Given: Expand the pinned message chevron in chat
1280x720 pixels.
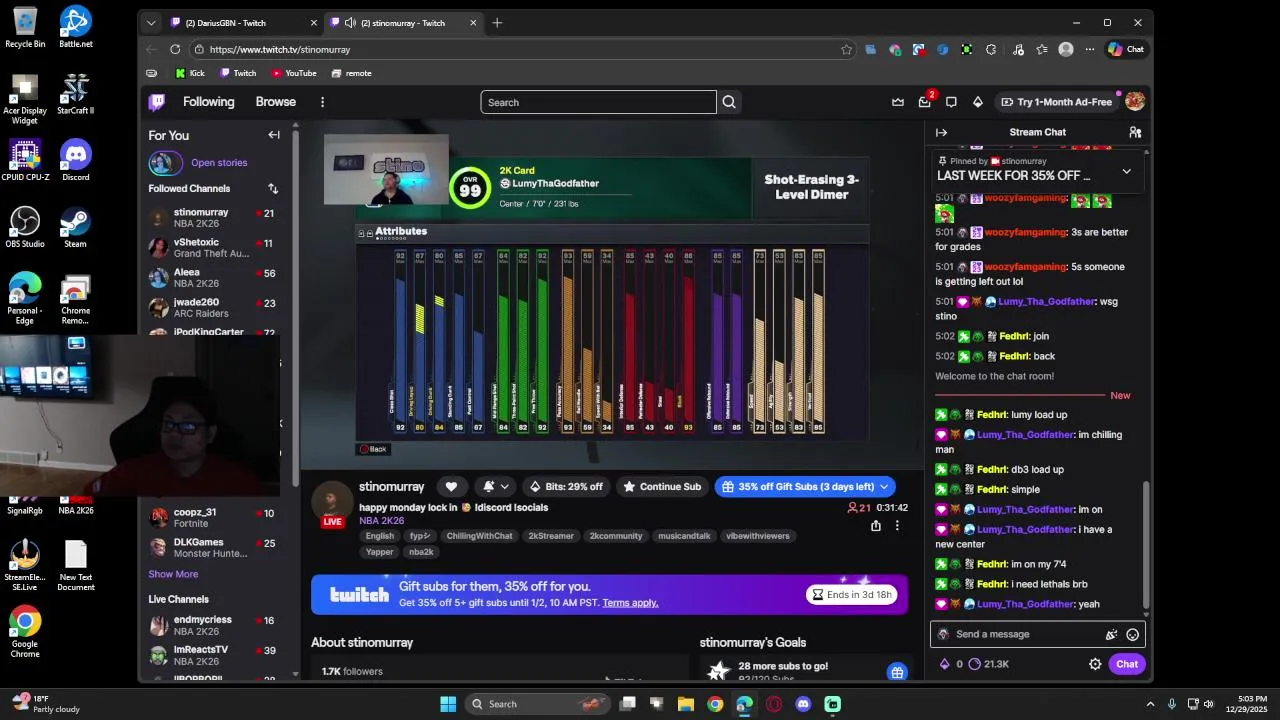Looking at the screenshot, I should [x=1126, y=171].
